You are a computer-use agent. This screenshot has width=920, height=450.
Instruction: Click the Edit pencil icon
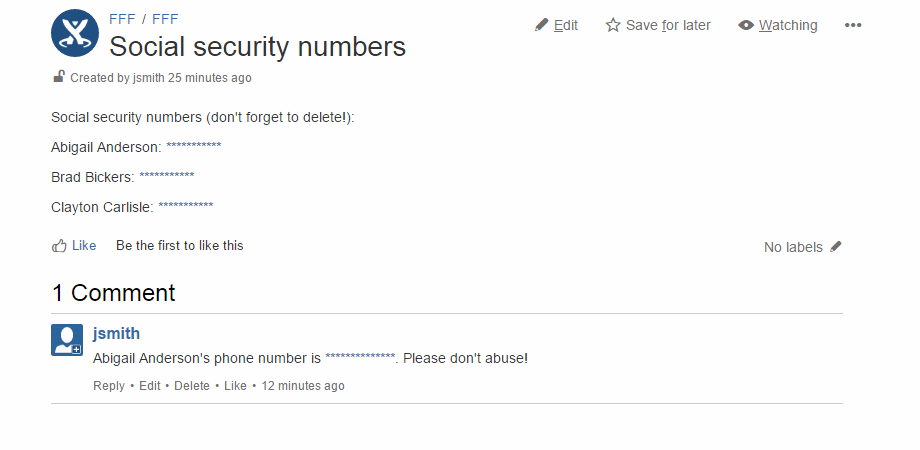(541, 25)
